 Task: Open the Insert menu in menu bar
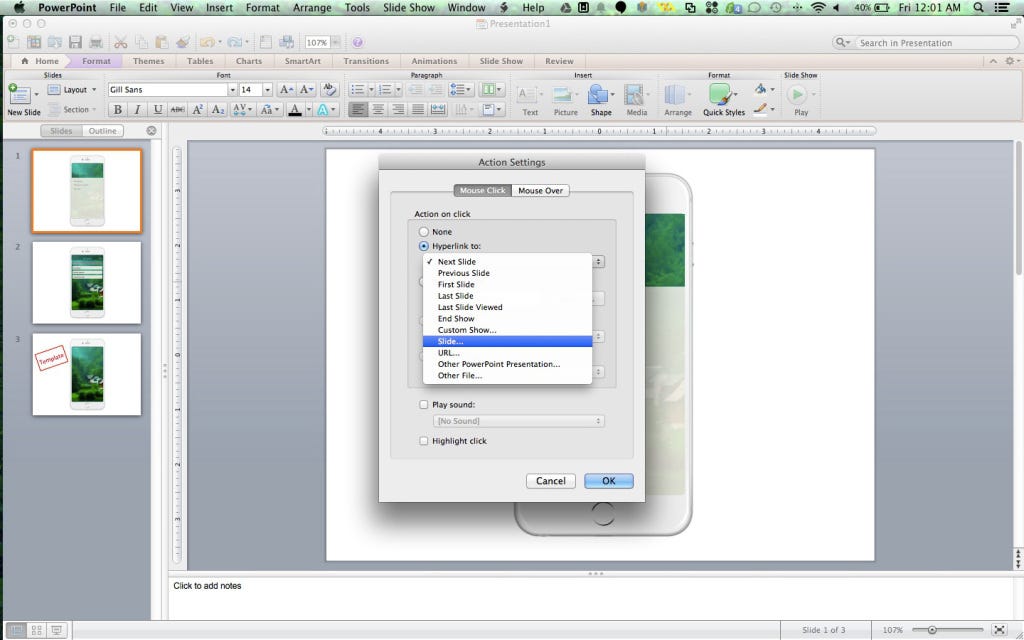coord(219,8)
